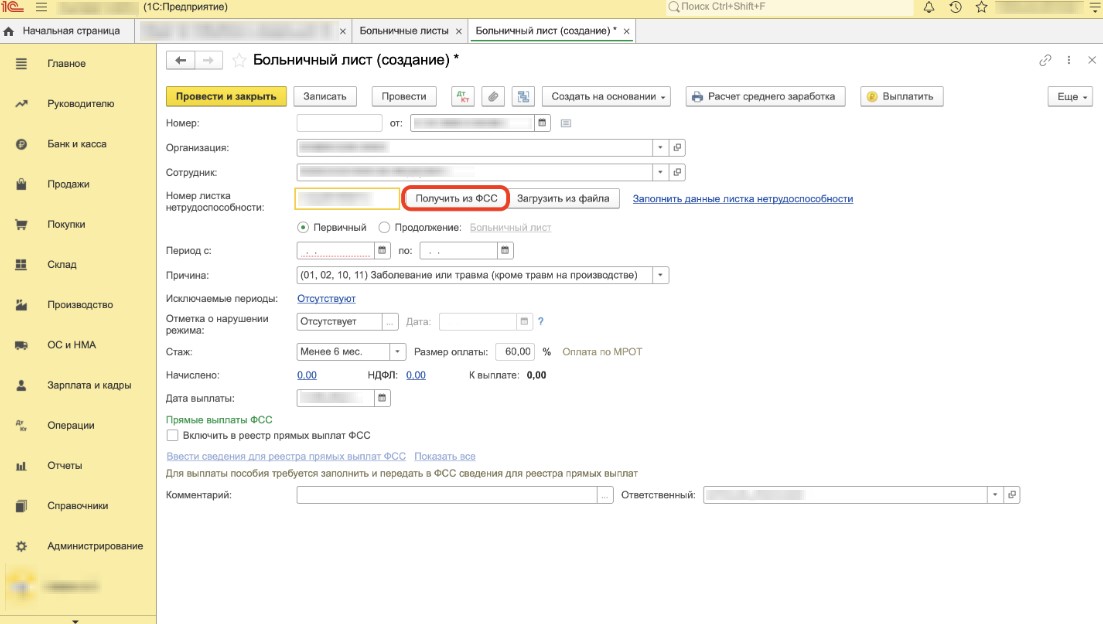Image resolution: width=1103 pixels, height=624 pixels.
Task: Open the history clock icon
Action: (956, 8)
